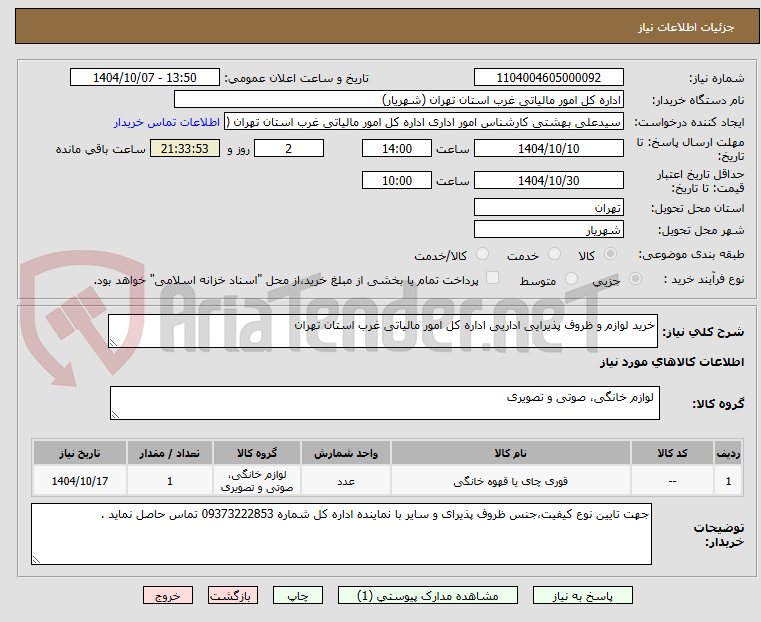Click the unit cell عدد

[346, 481]
